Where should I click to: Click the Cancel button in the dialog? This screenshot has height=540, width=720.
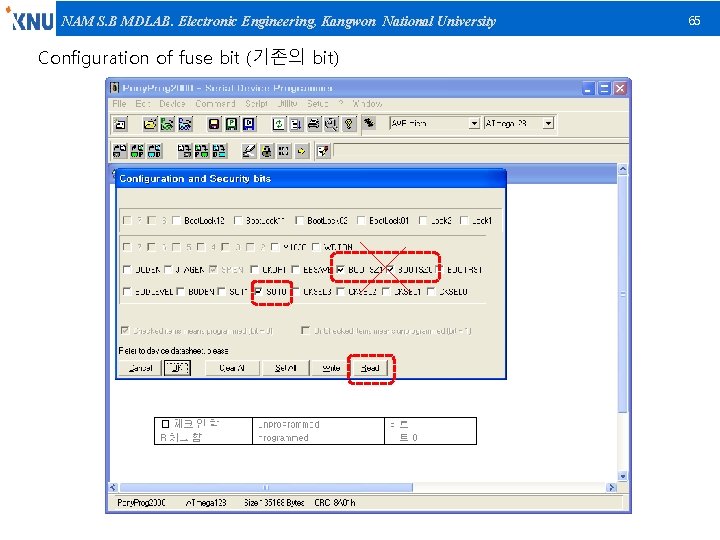click(x=140, y=368)
